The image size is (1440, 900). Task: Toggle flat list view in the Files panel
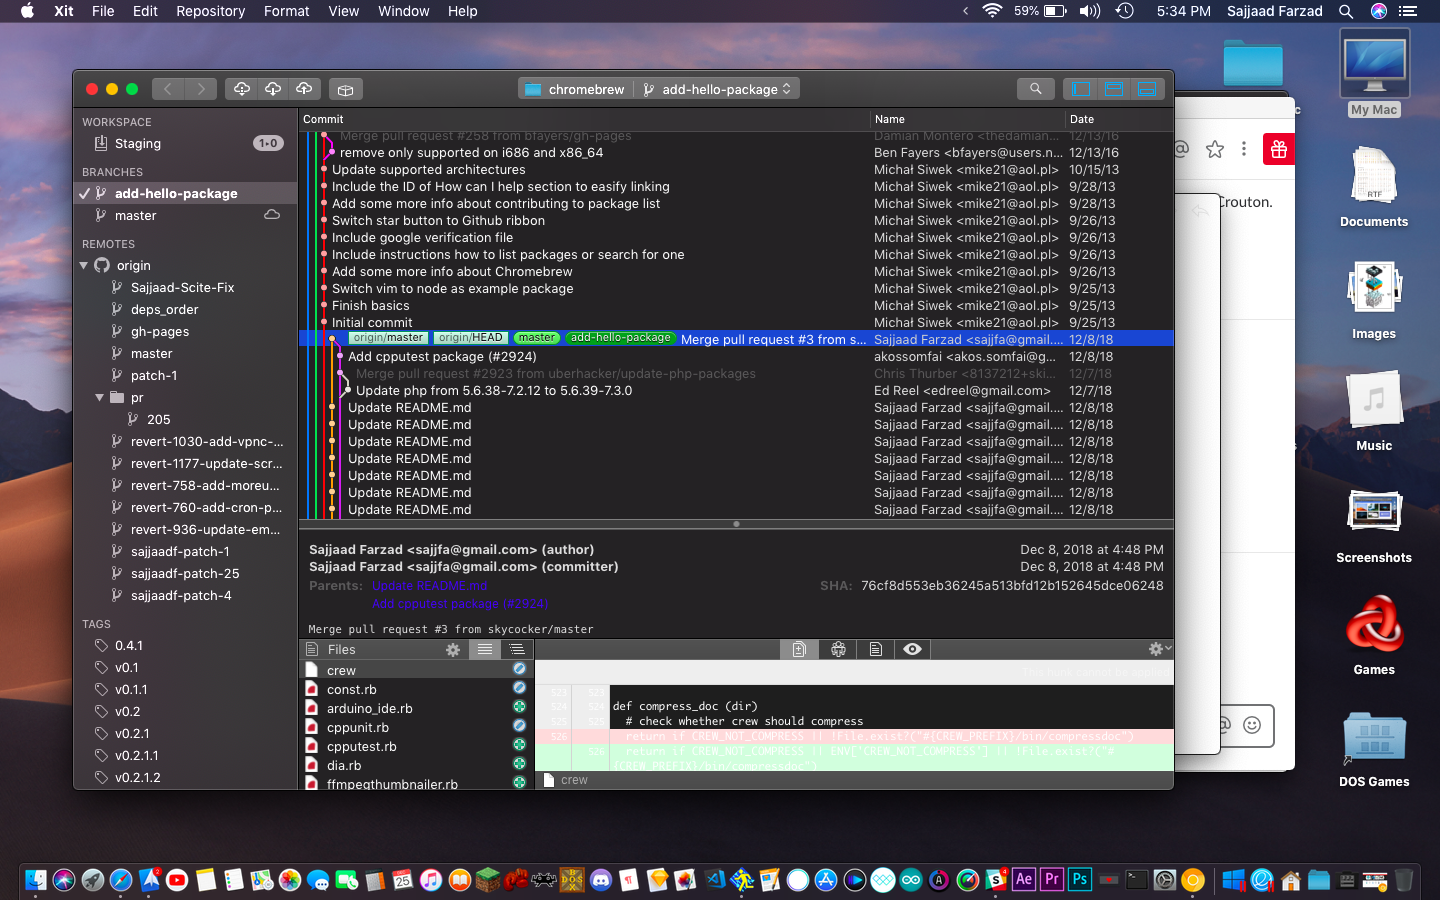(485, 649)
